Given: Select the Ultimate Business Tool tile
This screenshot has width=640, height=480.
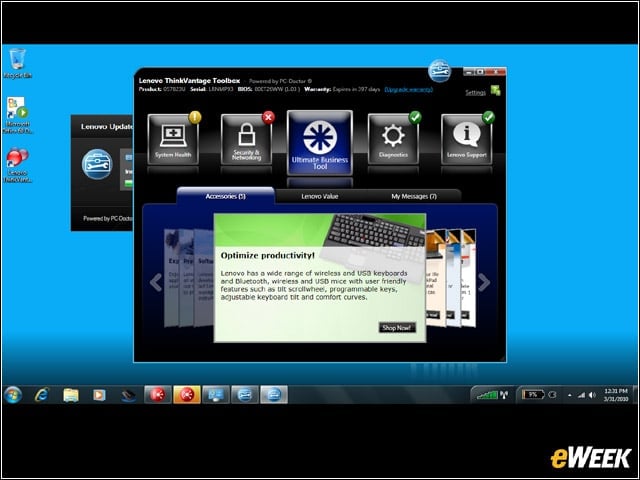Looking at the screenshot, I should (x=320, y=142).
